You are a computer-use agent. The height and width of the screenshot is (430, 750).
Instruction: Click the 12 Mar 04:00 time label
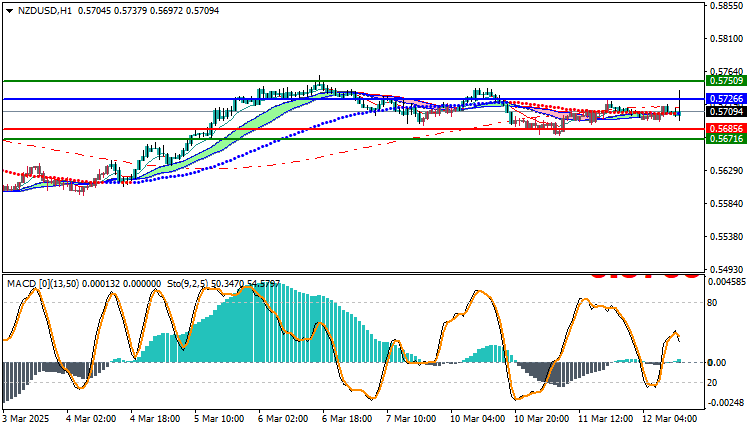click(x=669, y=419)
